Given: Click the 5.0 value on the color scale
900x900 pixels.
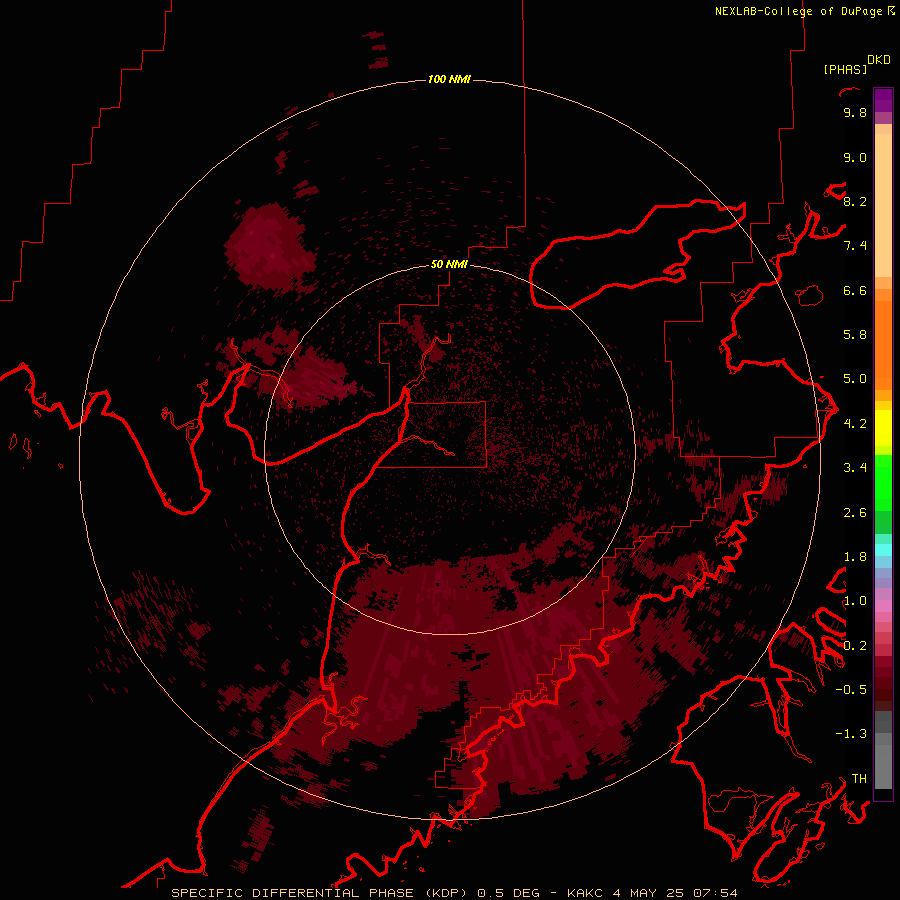Looking at the screenshot, I should click(x=855, y=379).
